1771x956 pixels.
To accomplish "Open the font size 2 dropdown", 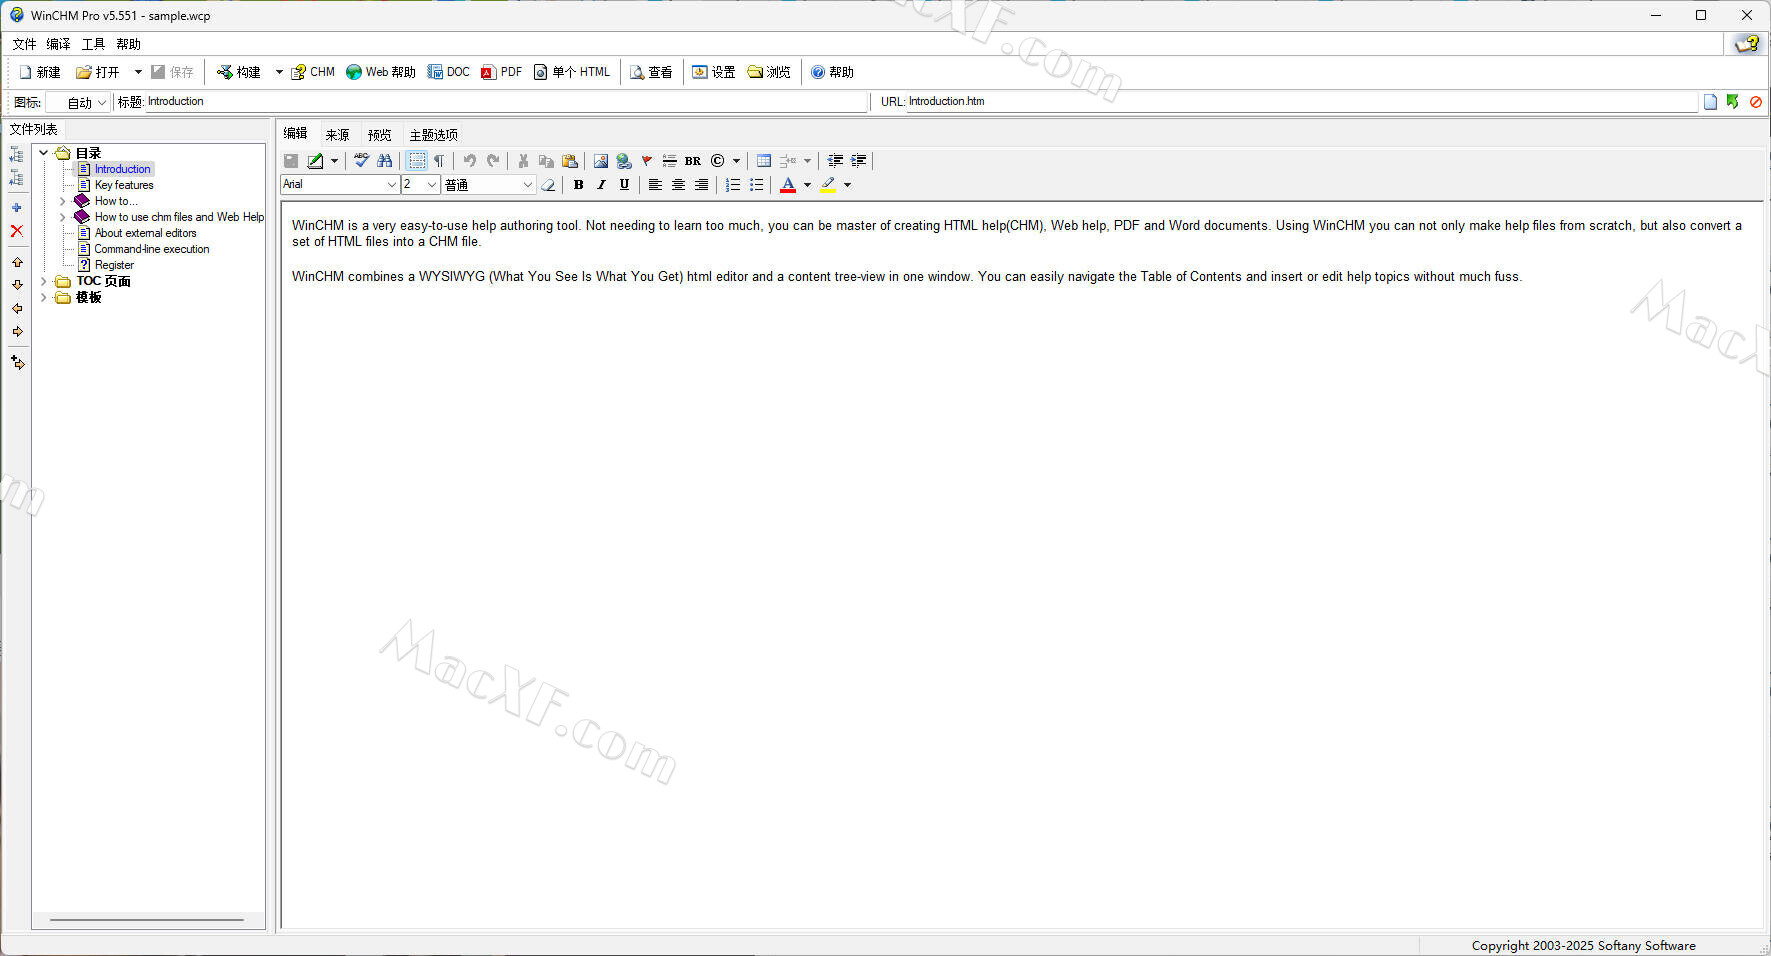I will 432,185.
